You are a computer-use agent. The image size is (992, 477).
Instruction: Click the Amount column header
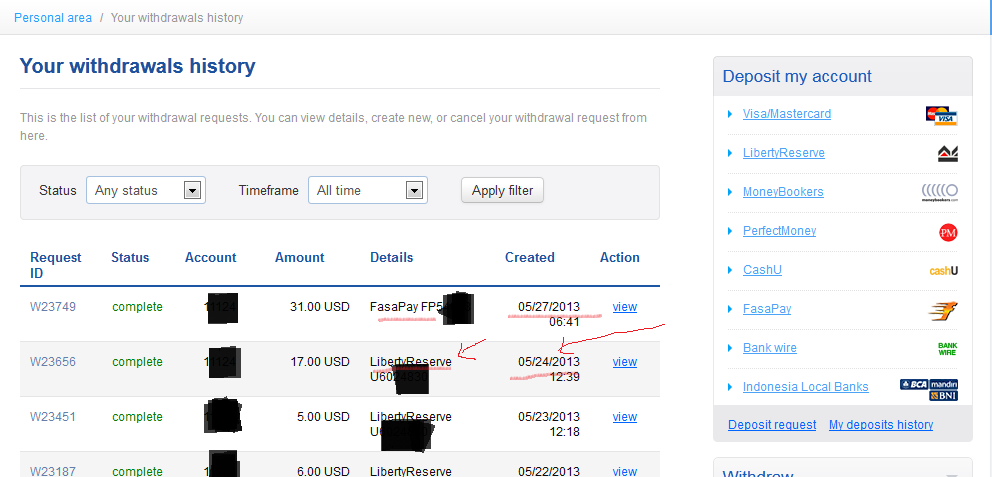click(300, 257)
